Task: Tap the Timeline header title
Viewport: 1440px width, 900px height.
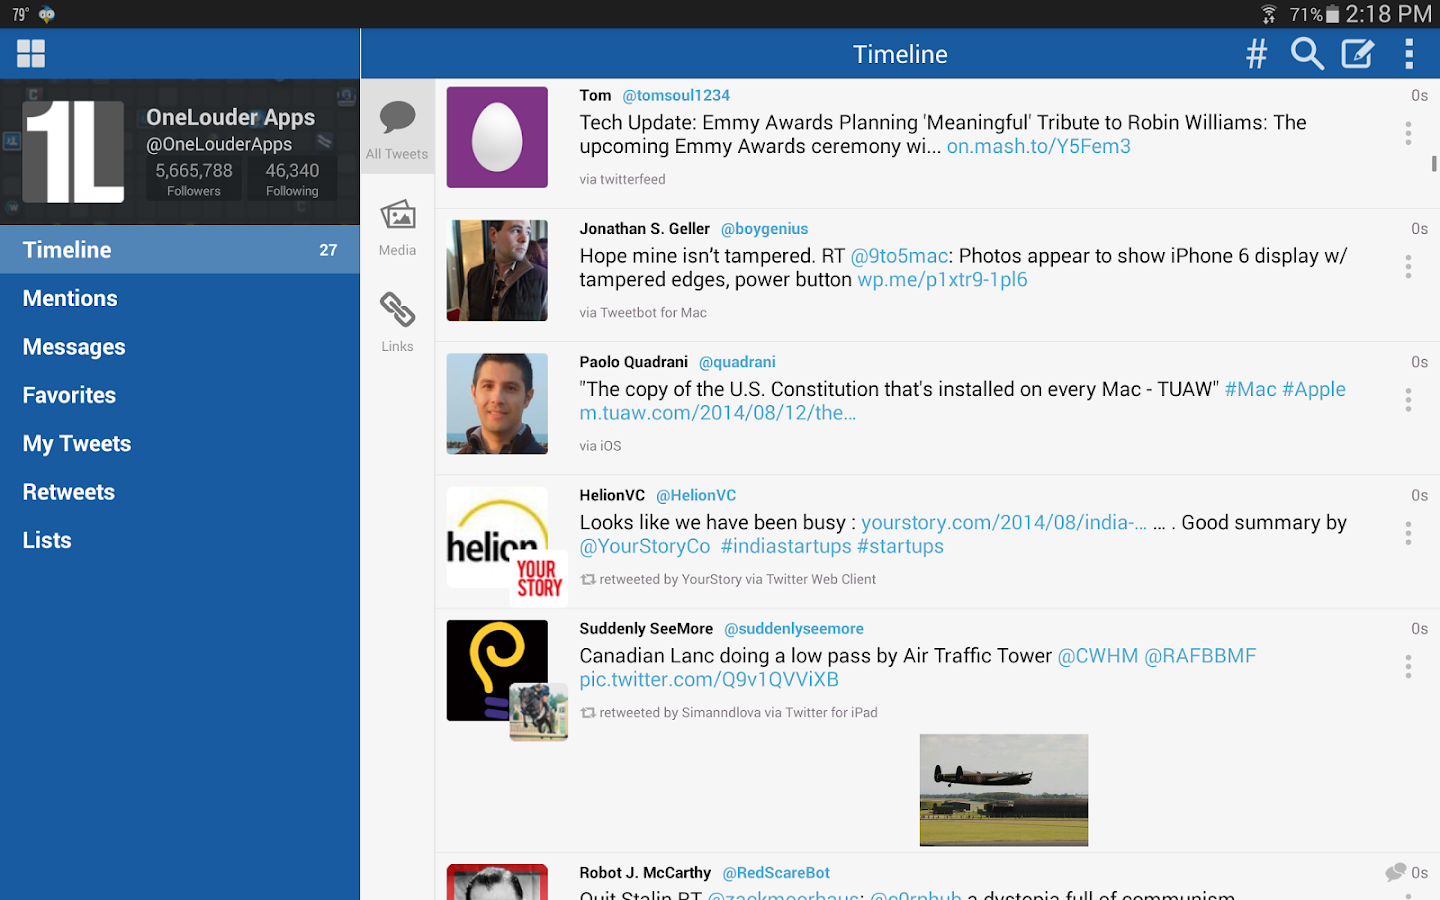Action: 900,54
